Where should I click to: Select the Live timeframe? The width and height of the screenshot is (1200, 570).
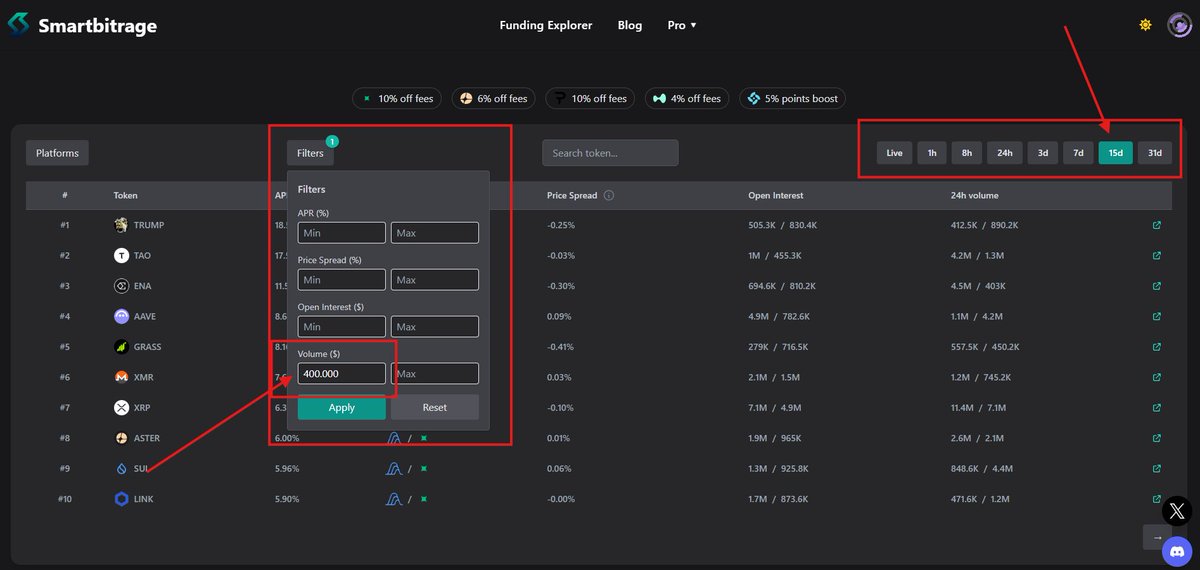pyautogui.click(x=894, y=153)
